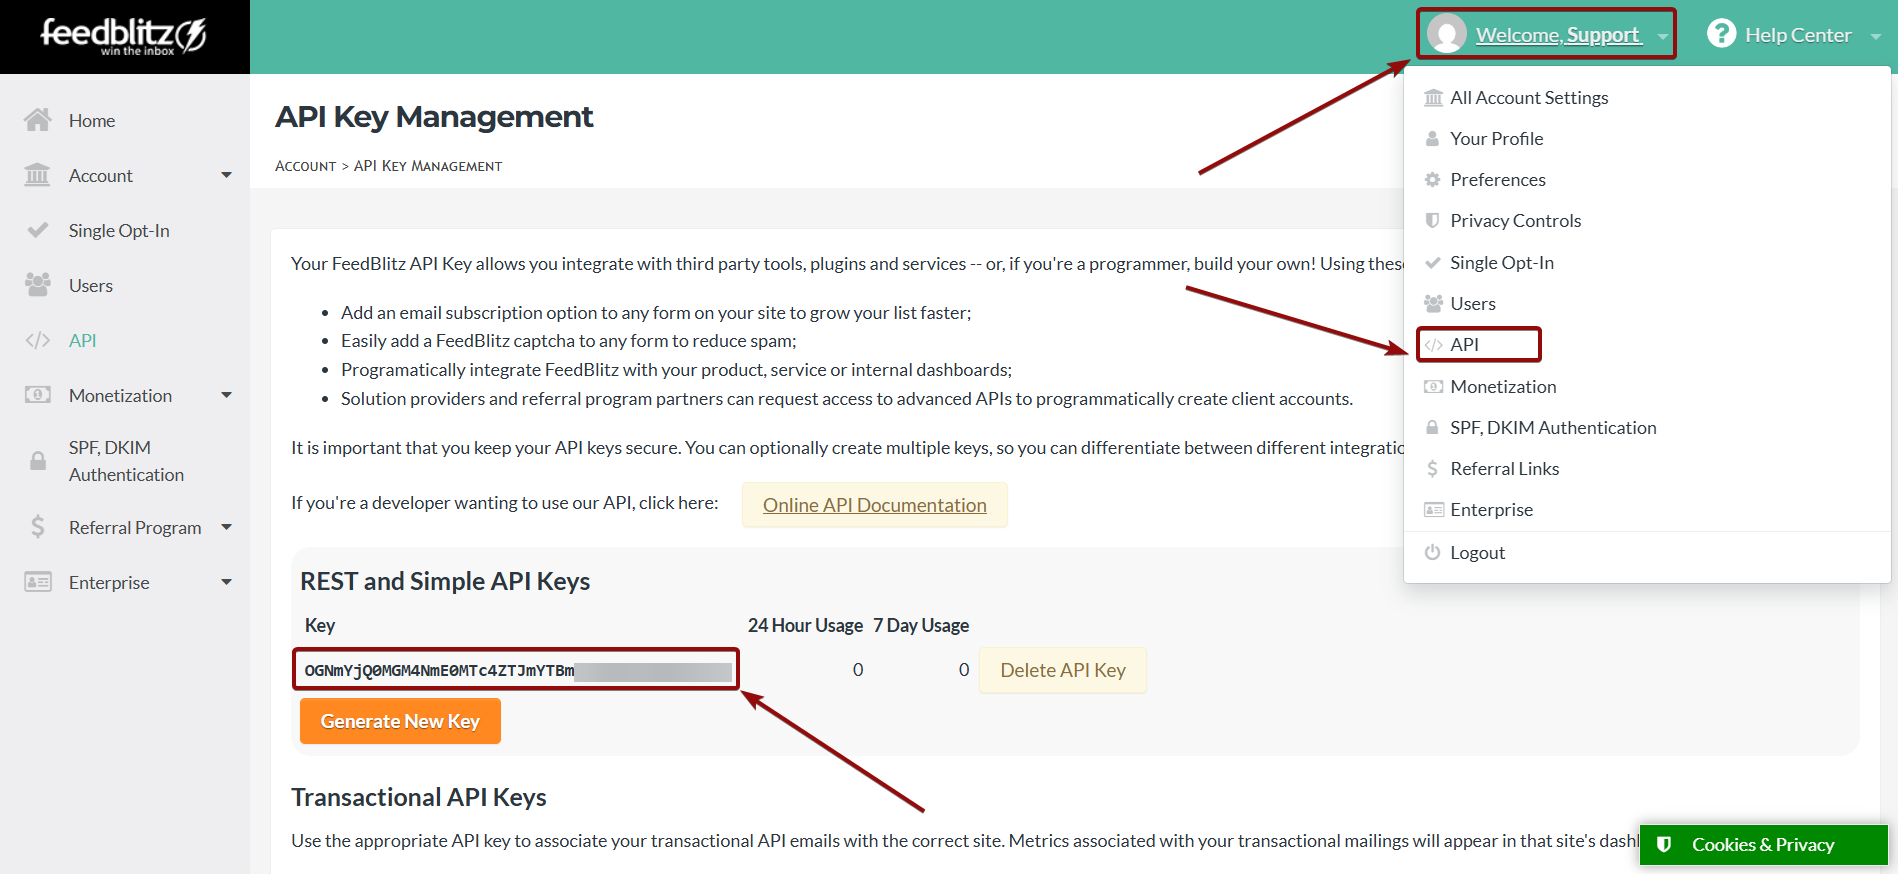The height and width of the screenshot is (874, 1898).
Task: Click the "24 Hour Usage" column header
Action: (x=805, y=625)
